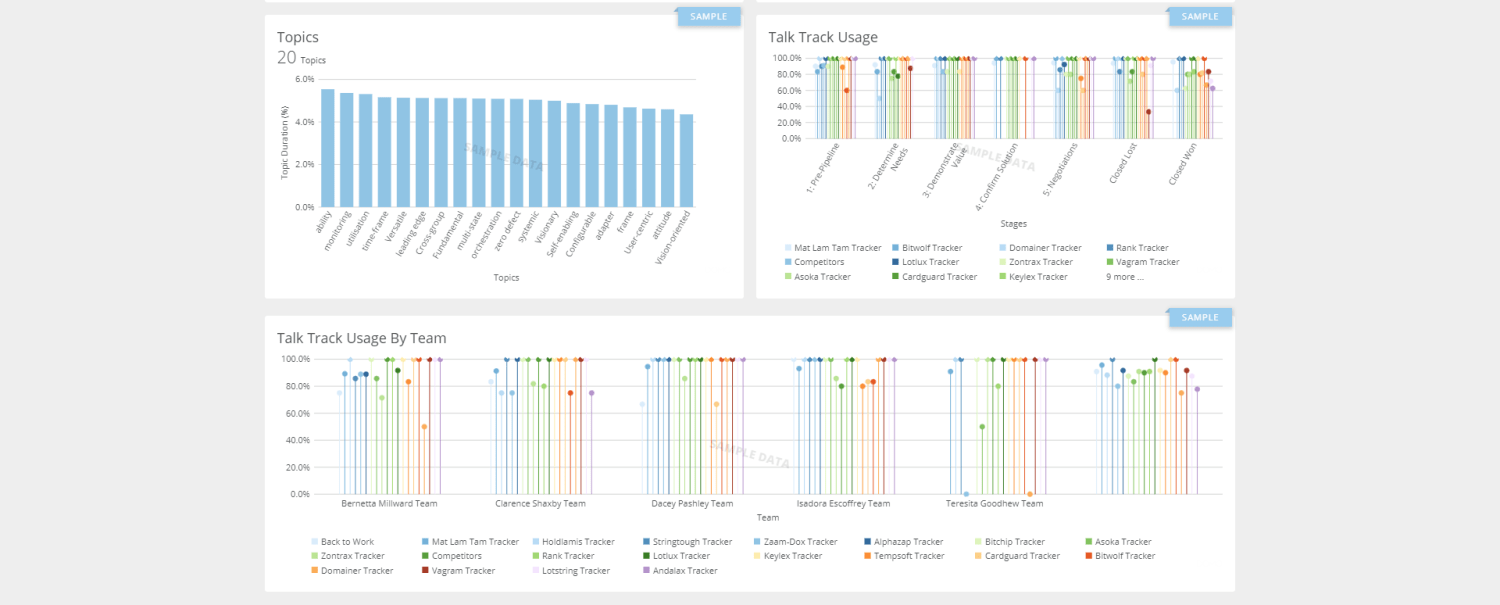Expand the '9 more ...' legend entries

1124,277
